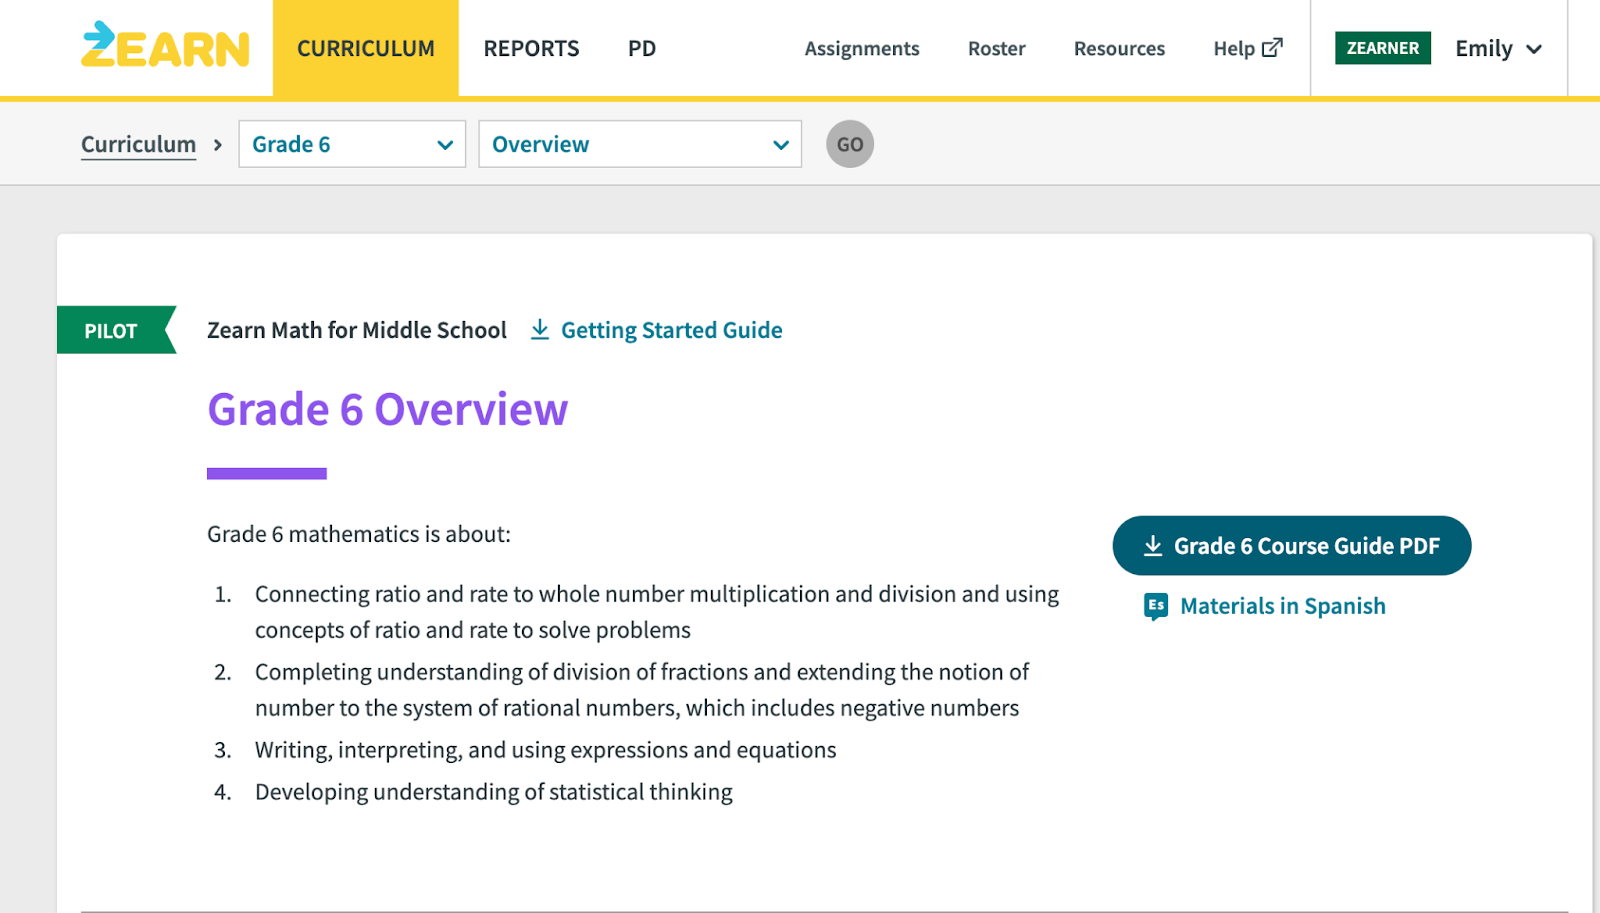Open the Overview dropdown
Screen dimensions: 1600x913
(x=640, y=144)
